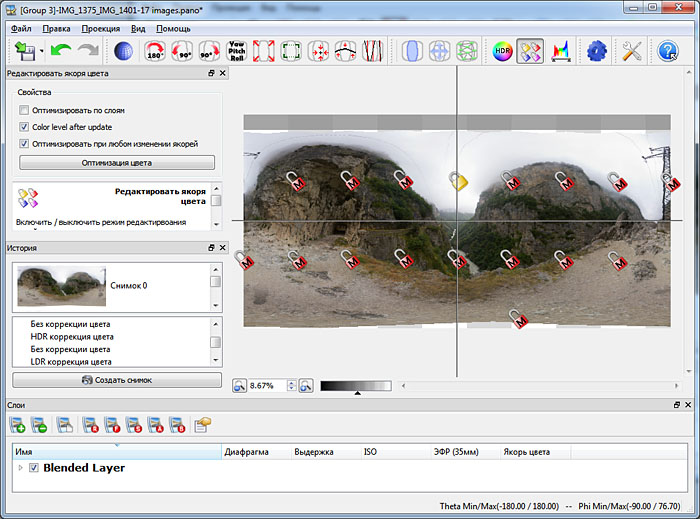The image size is (700, 519).
Task: Click the green undo arrow
Action: [62, 51]
